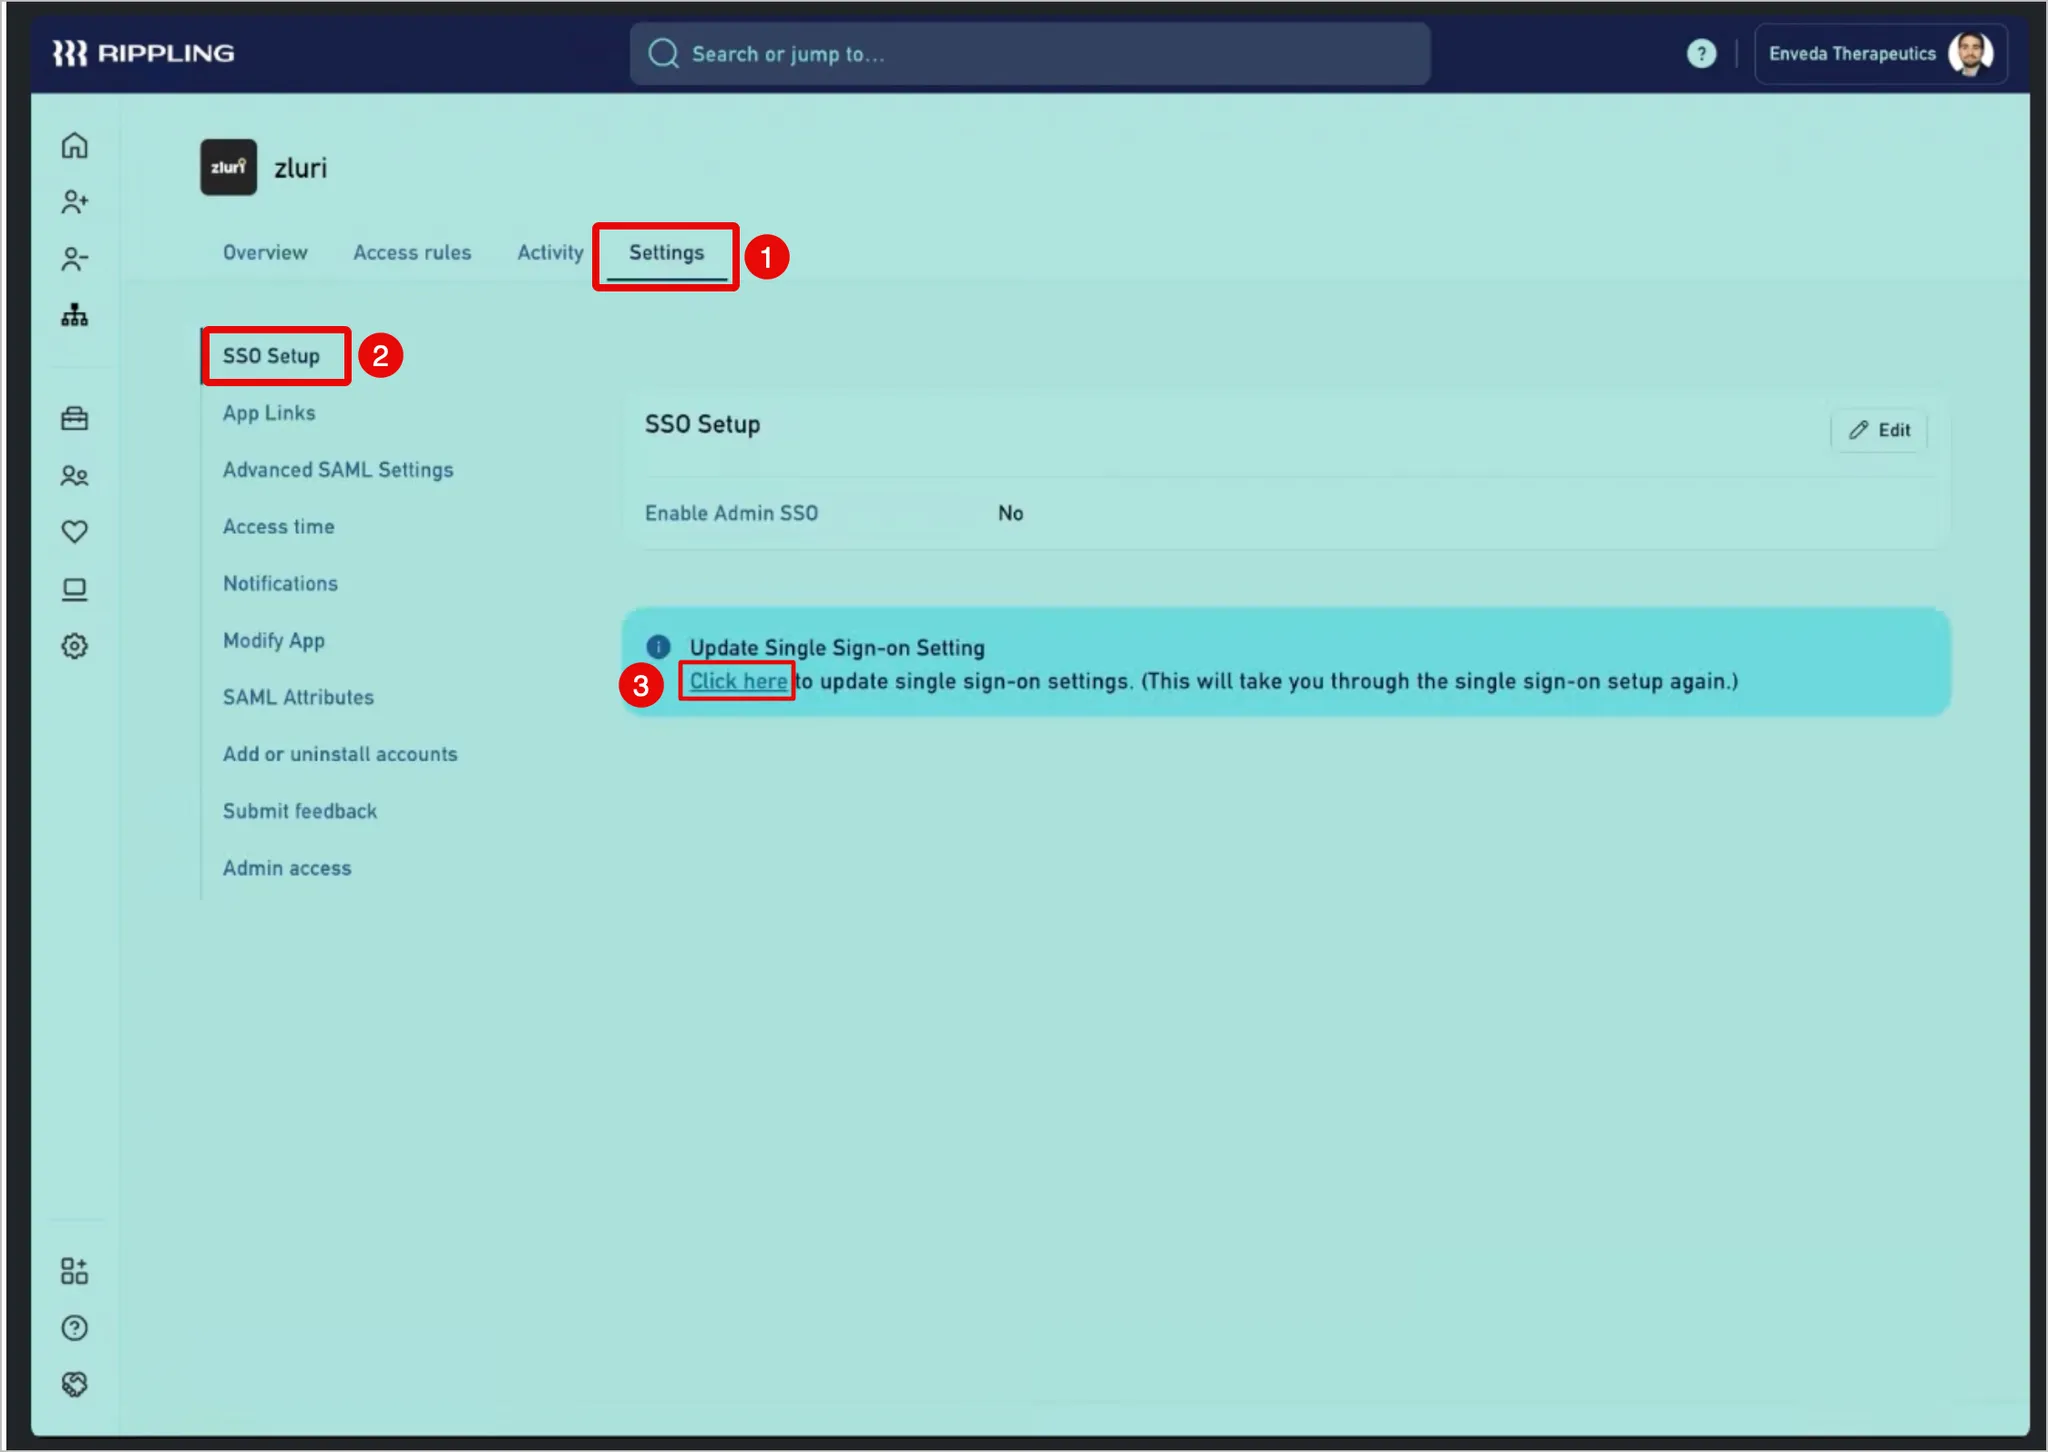Screen dimensions: 2048x1452
Task: Open Notifications settings
Action: [x=281, y=584]
